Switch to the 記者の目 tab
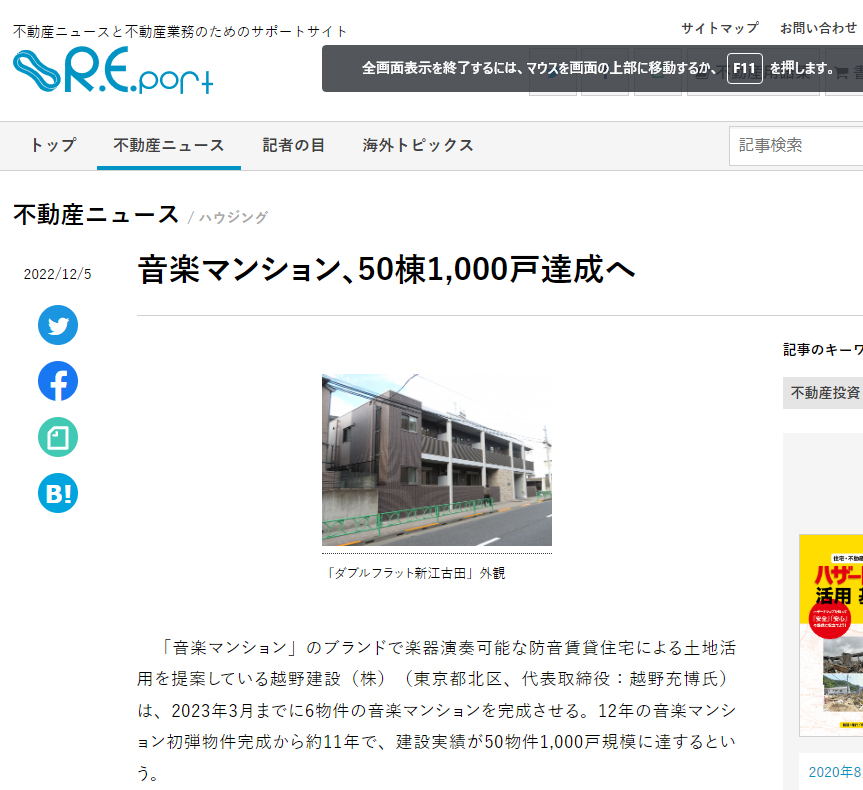 coord(294,145)
